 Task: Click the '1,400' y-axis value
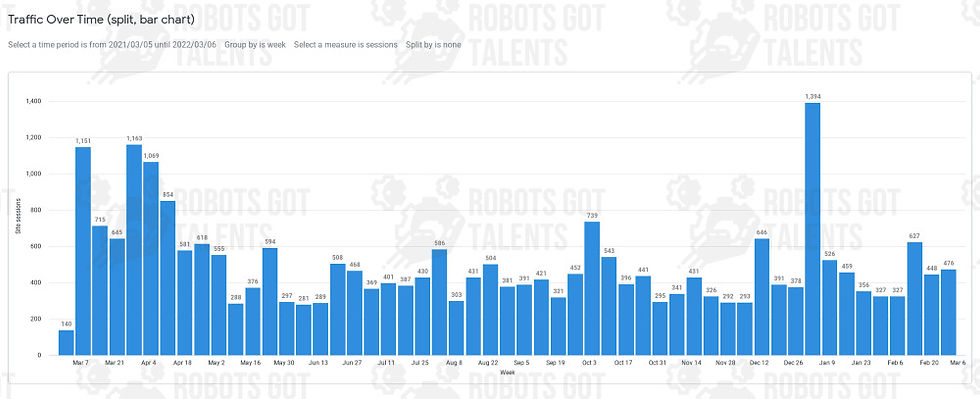tap(33, 101)
